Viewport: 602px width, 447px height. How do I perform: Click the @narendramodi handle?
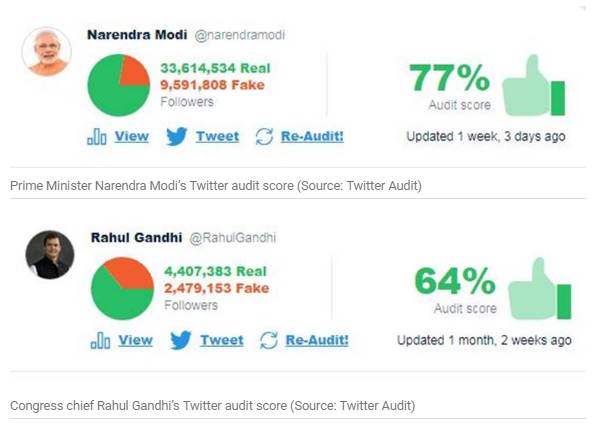[x=239, y=34]
